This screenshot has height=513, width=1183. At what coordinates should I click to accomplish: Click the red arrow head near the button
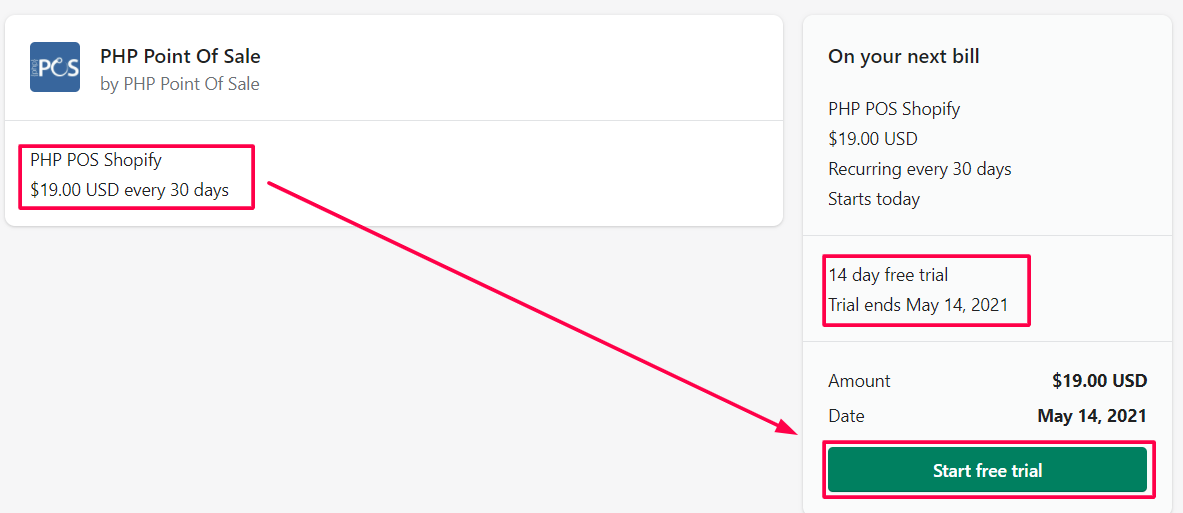click(789, 427)
